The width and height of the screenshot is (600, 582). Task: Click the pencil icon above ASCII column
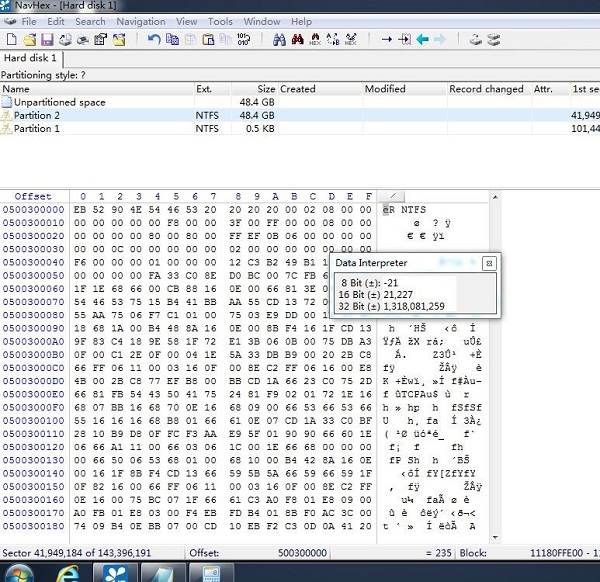point(392,196)
